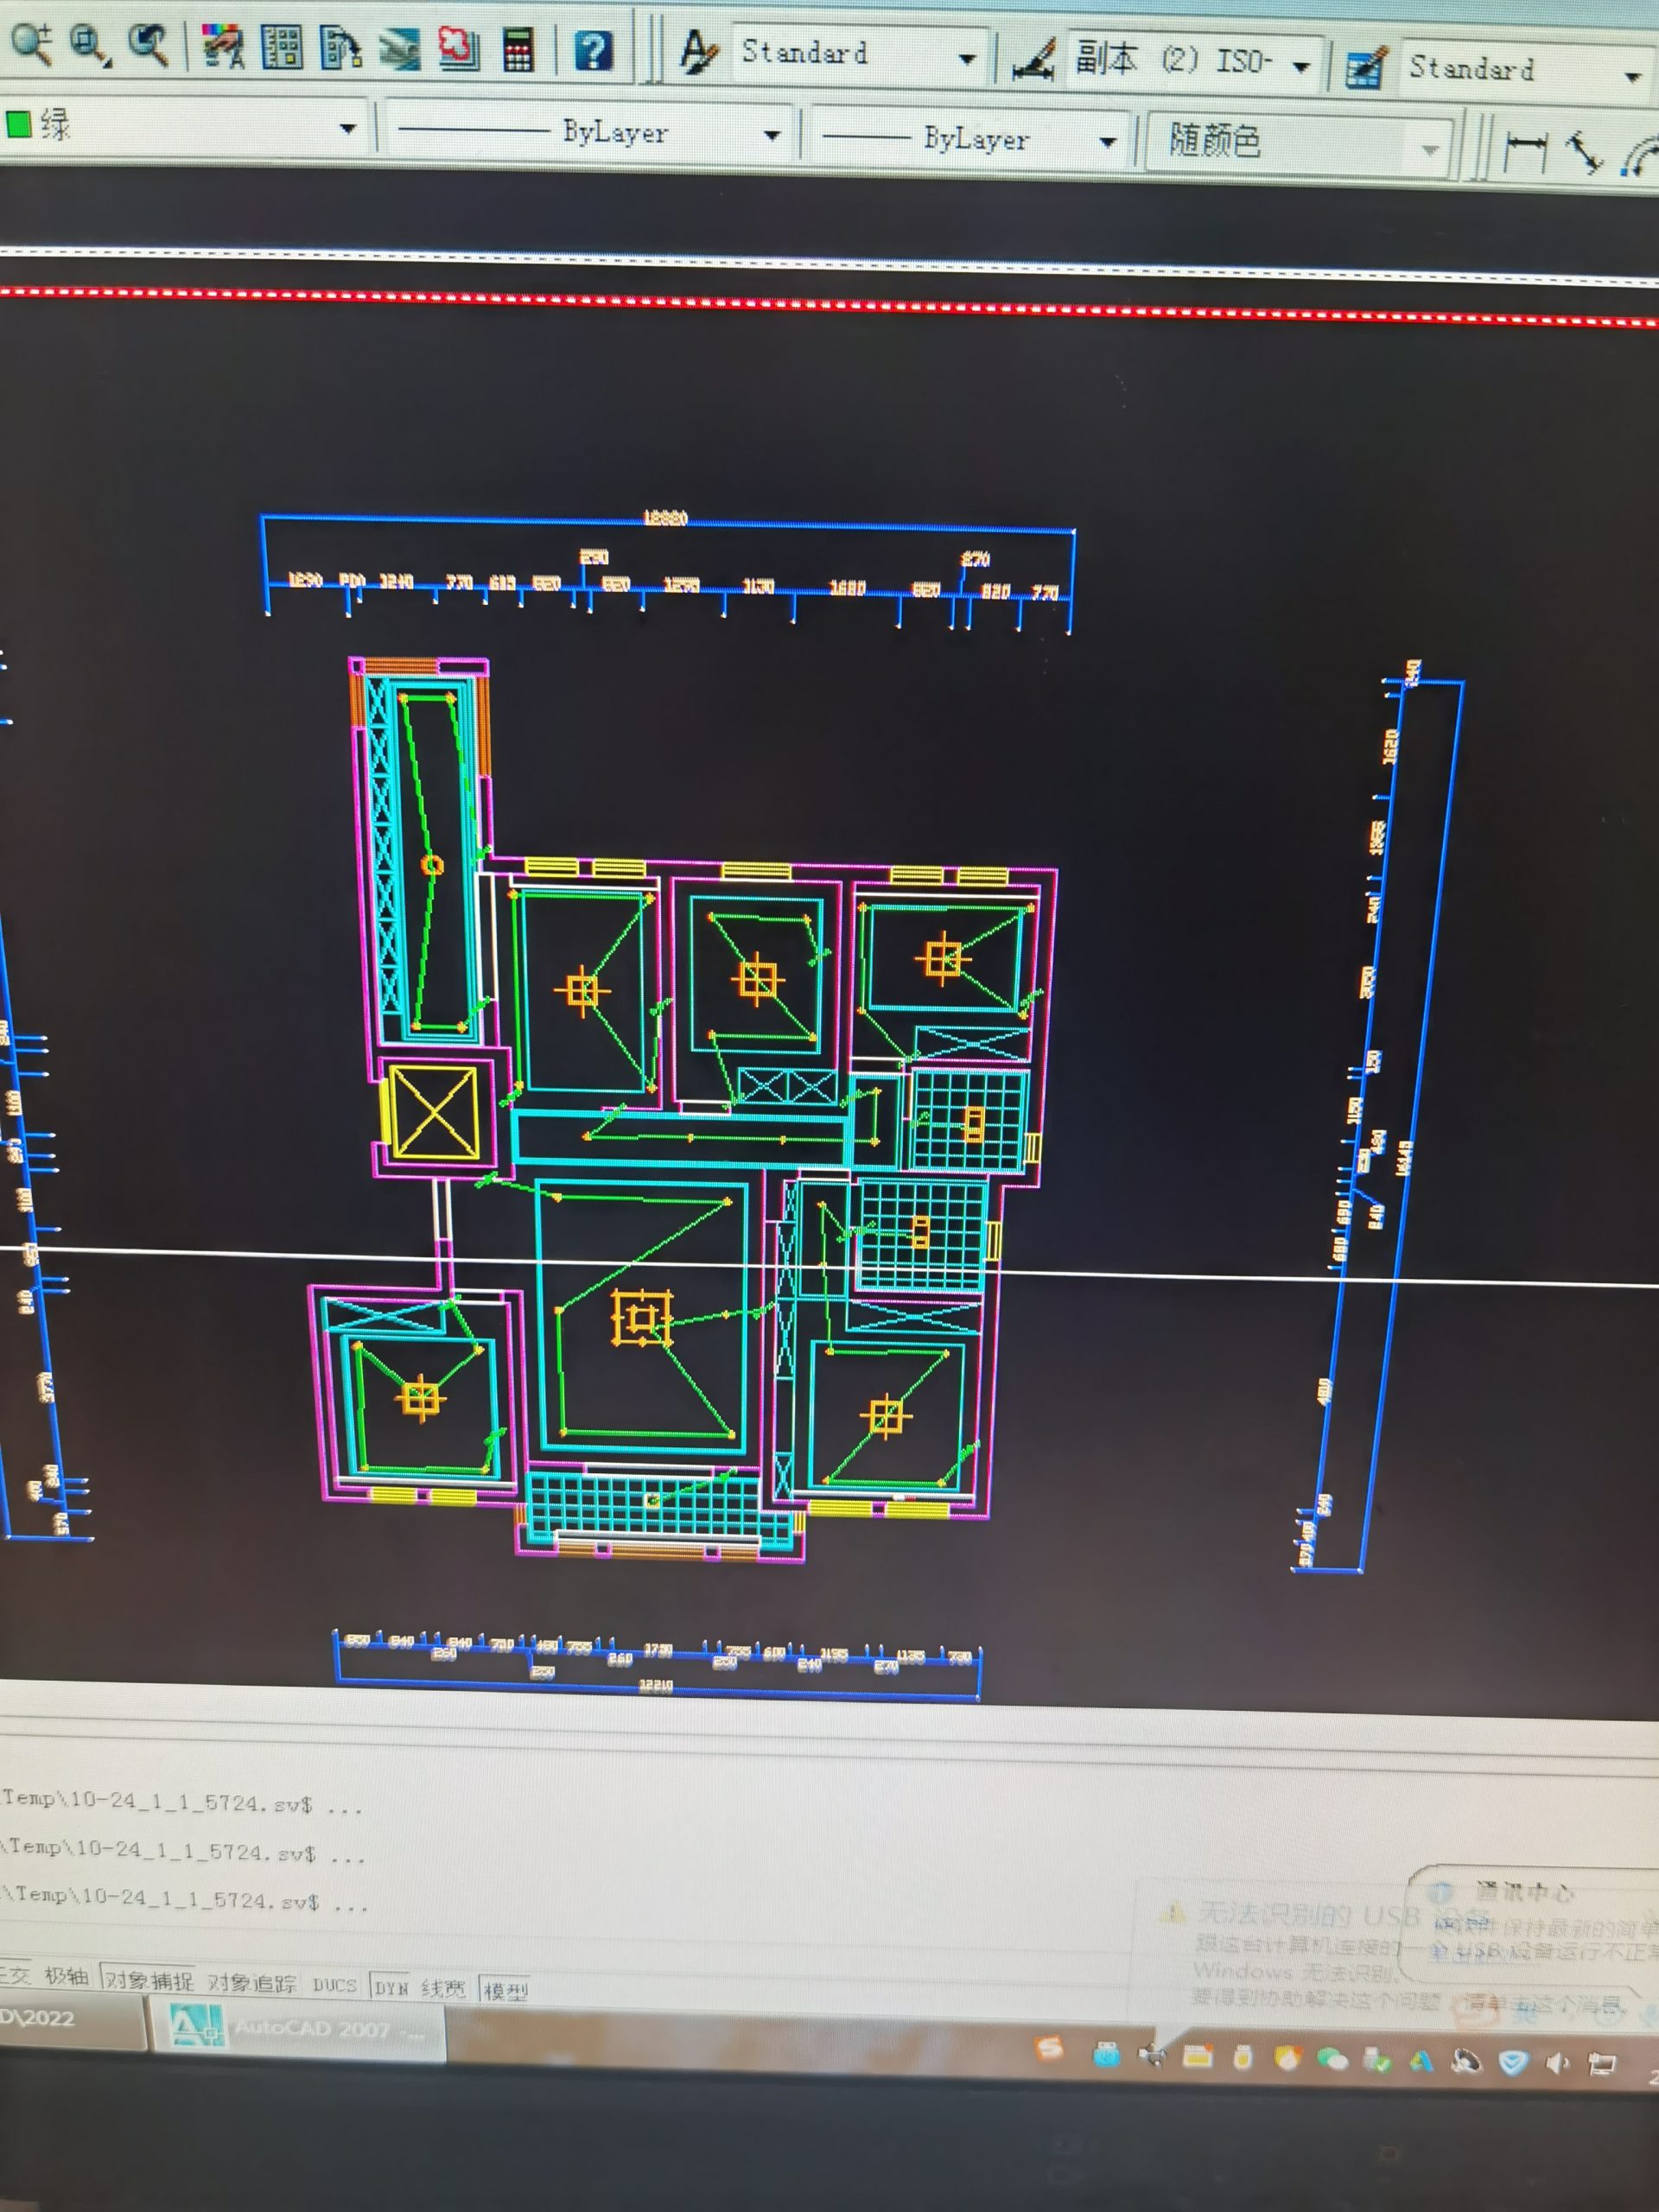Click the 模型 model space button
This screenshot has width=1659, height=2212.
[505, 1991]
